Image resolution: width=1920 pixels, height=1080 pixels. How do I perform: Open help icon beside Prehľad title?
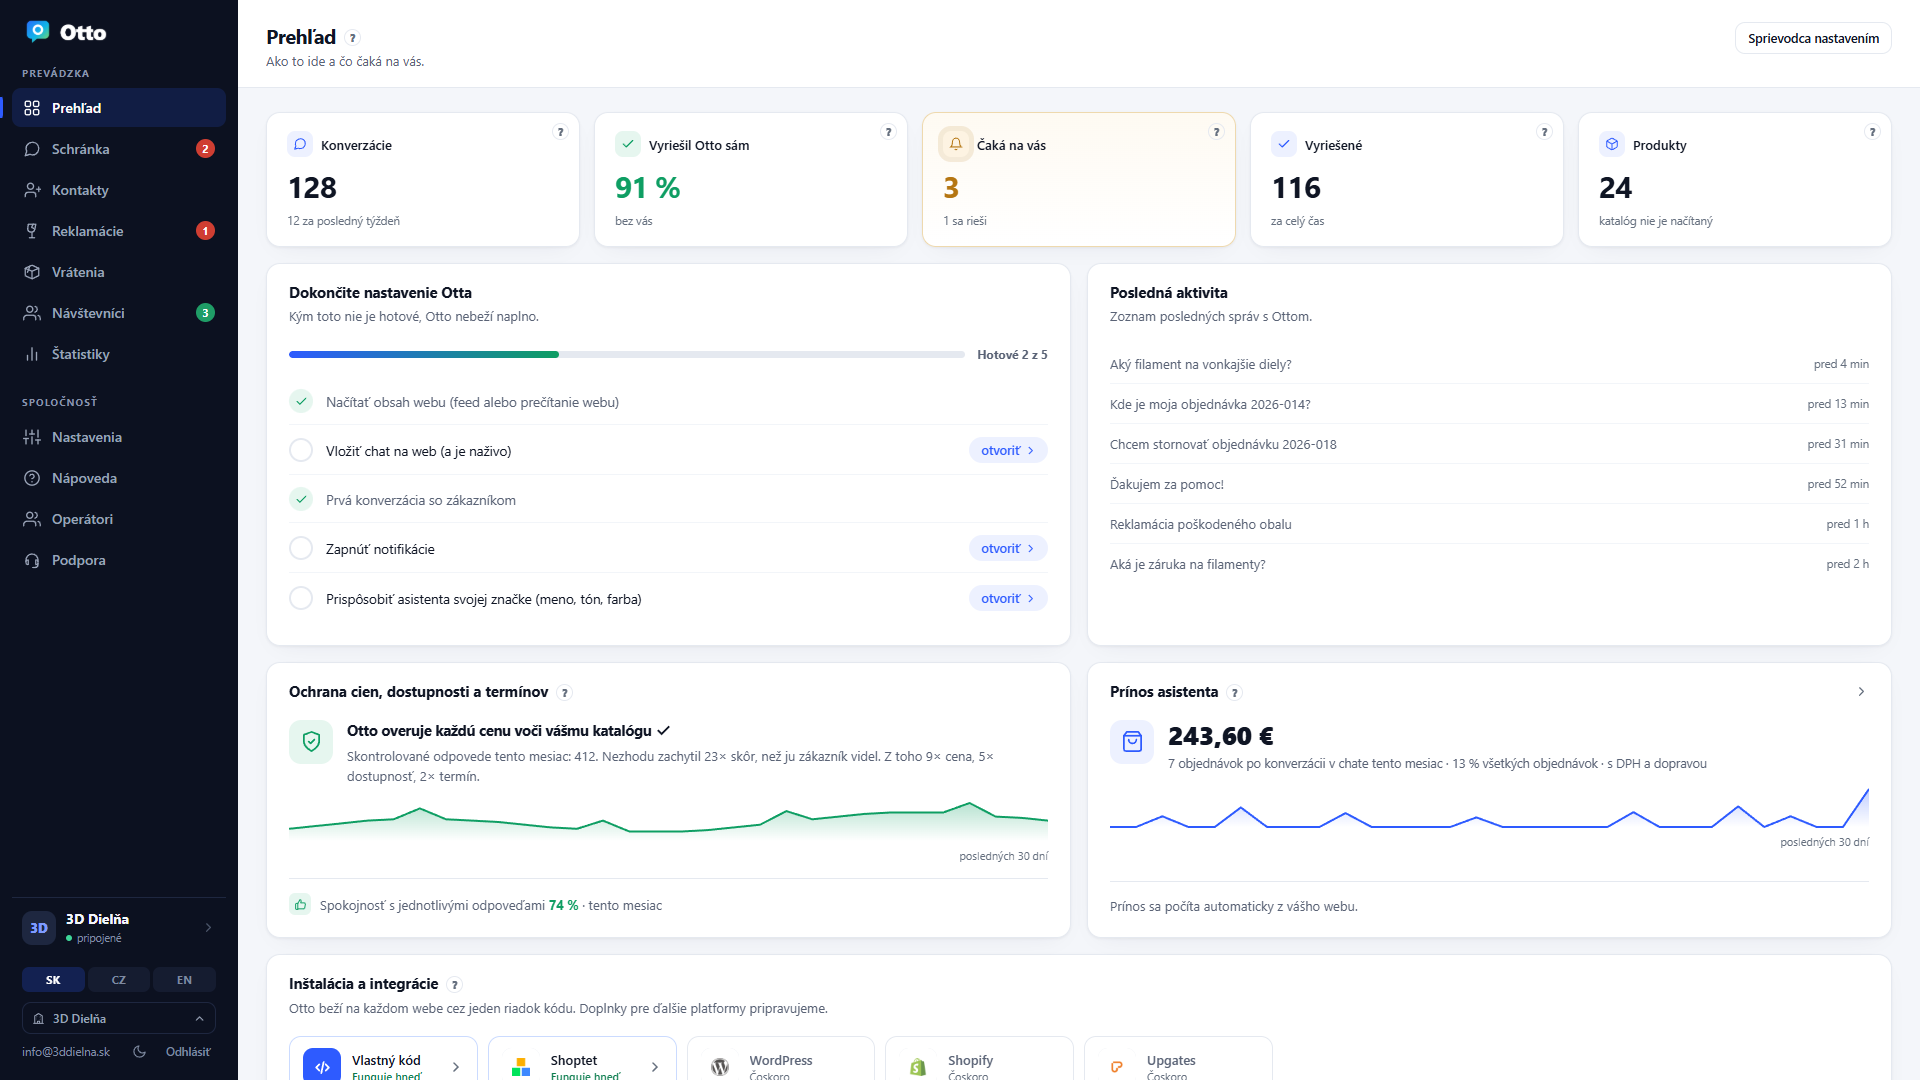tap(352, 38)
